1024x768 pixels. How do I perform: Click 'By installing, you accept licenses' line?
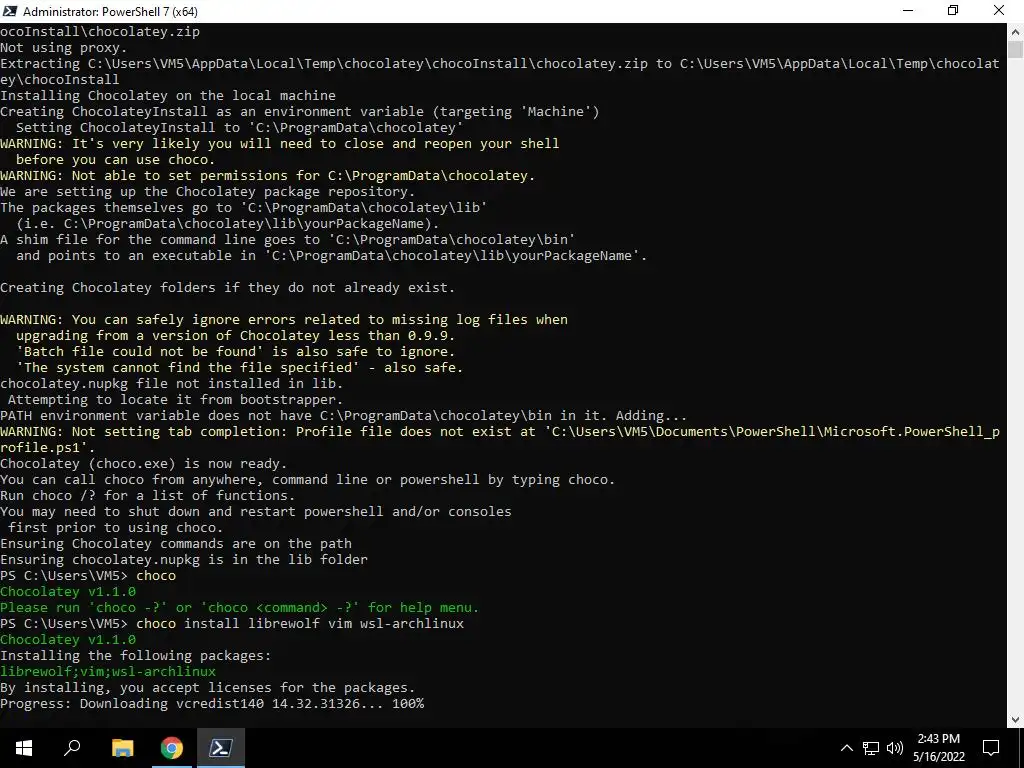pos(208,688)
